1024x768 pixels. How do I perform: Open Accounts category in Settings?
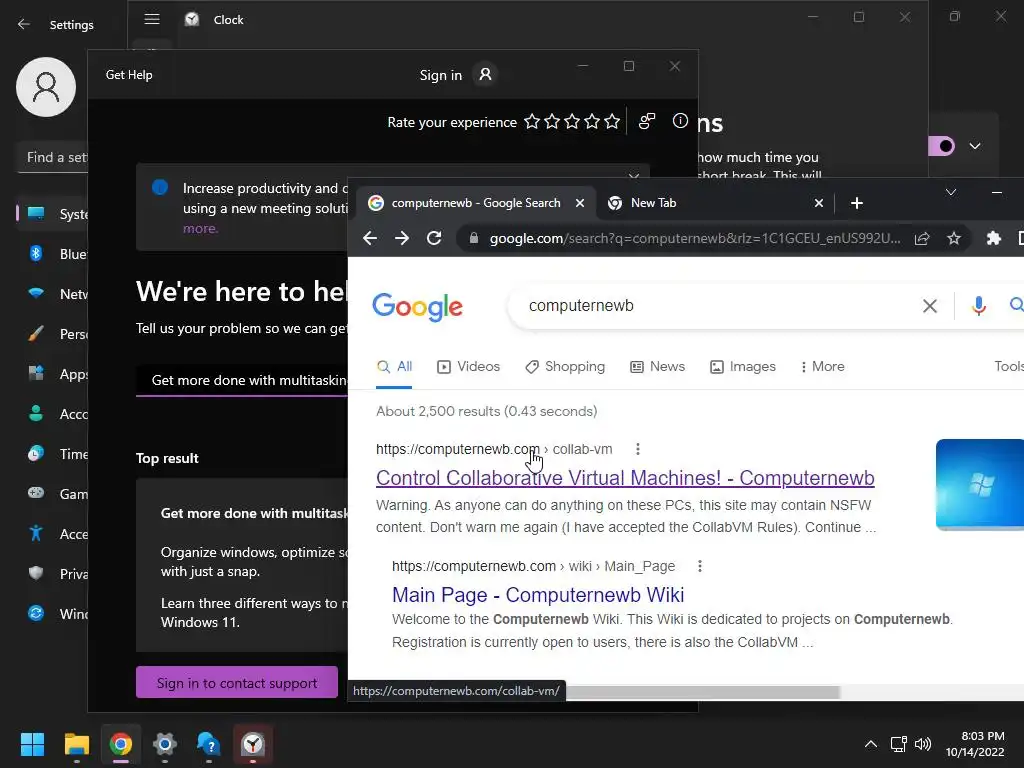point(54,413)
